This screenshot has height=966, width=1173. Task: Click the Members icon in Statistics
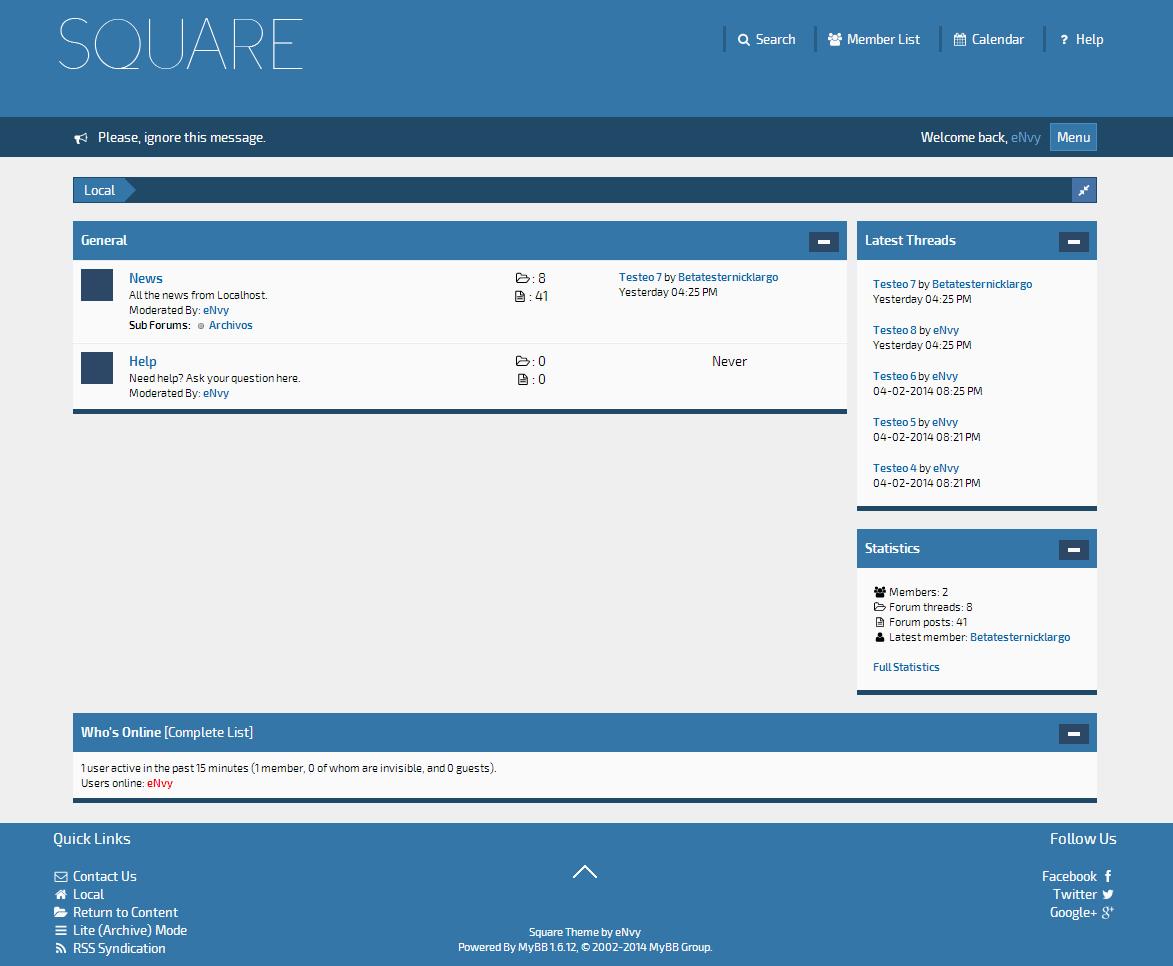(880, 592)
